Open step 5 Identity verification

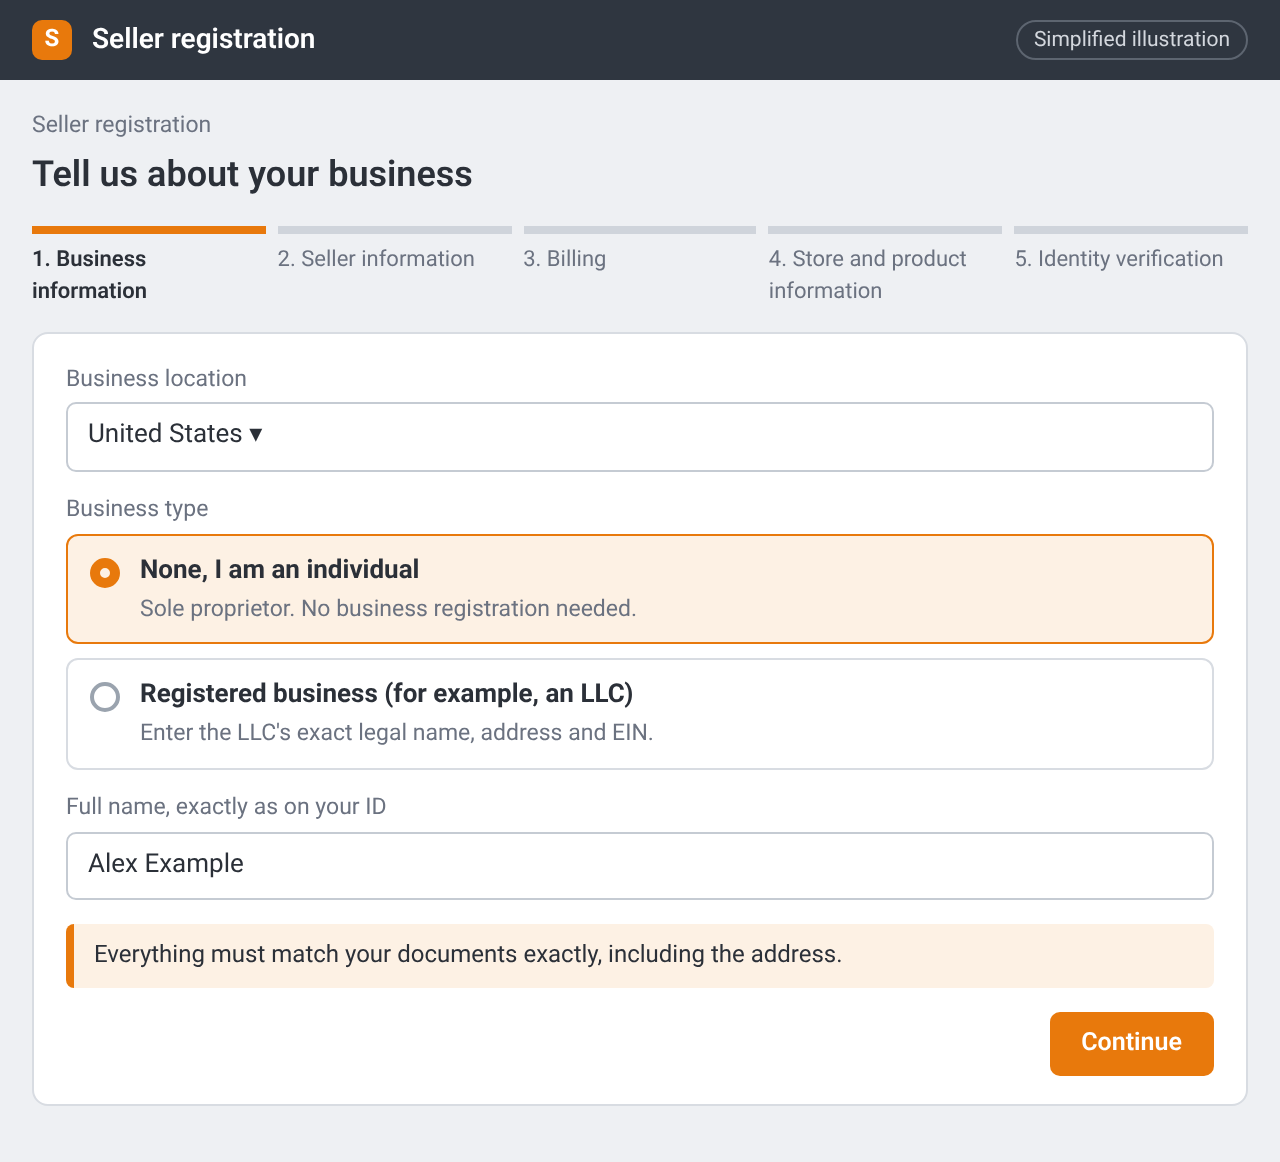(x=1131, y=250)
